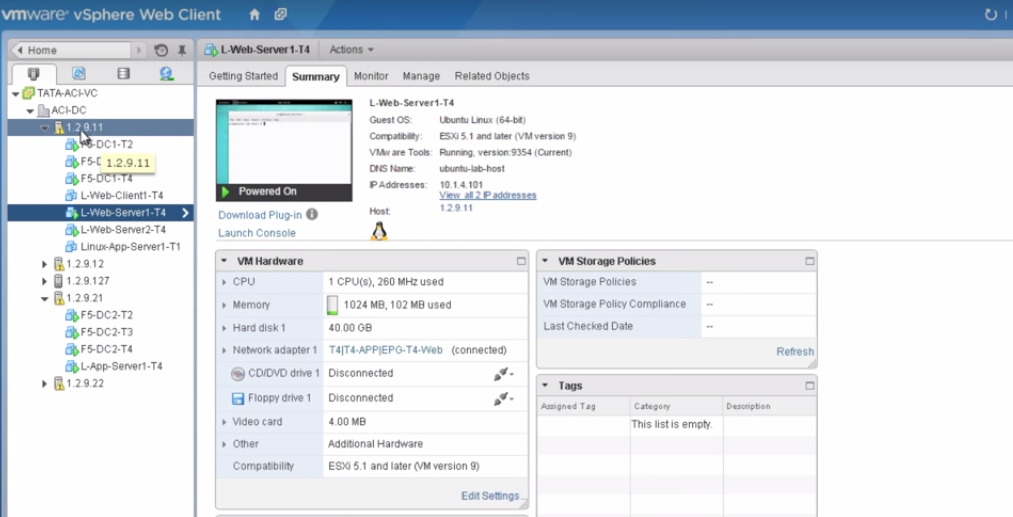
Task: Open Floppy drive 1 connect plug icon
Action: point(503,398)
